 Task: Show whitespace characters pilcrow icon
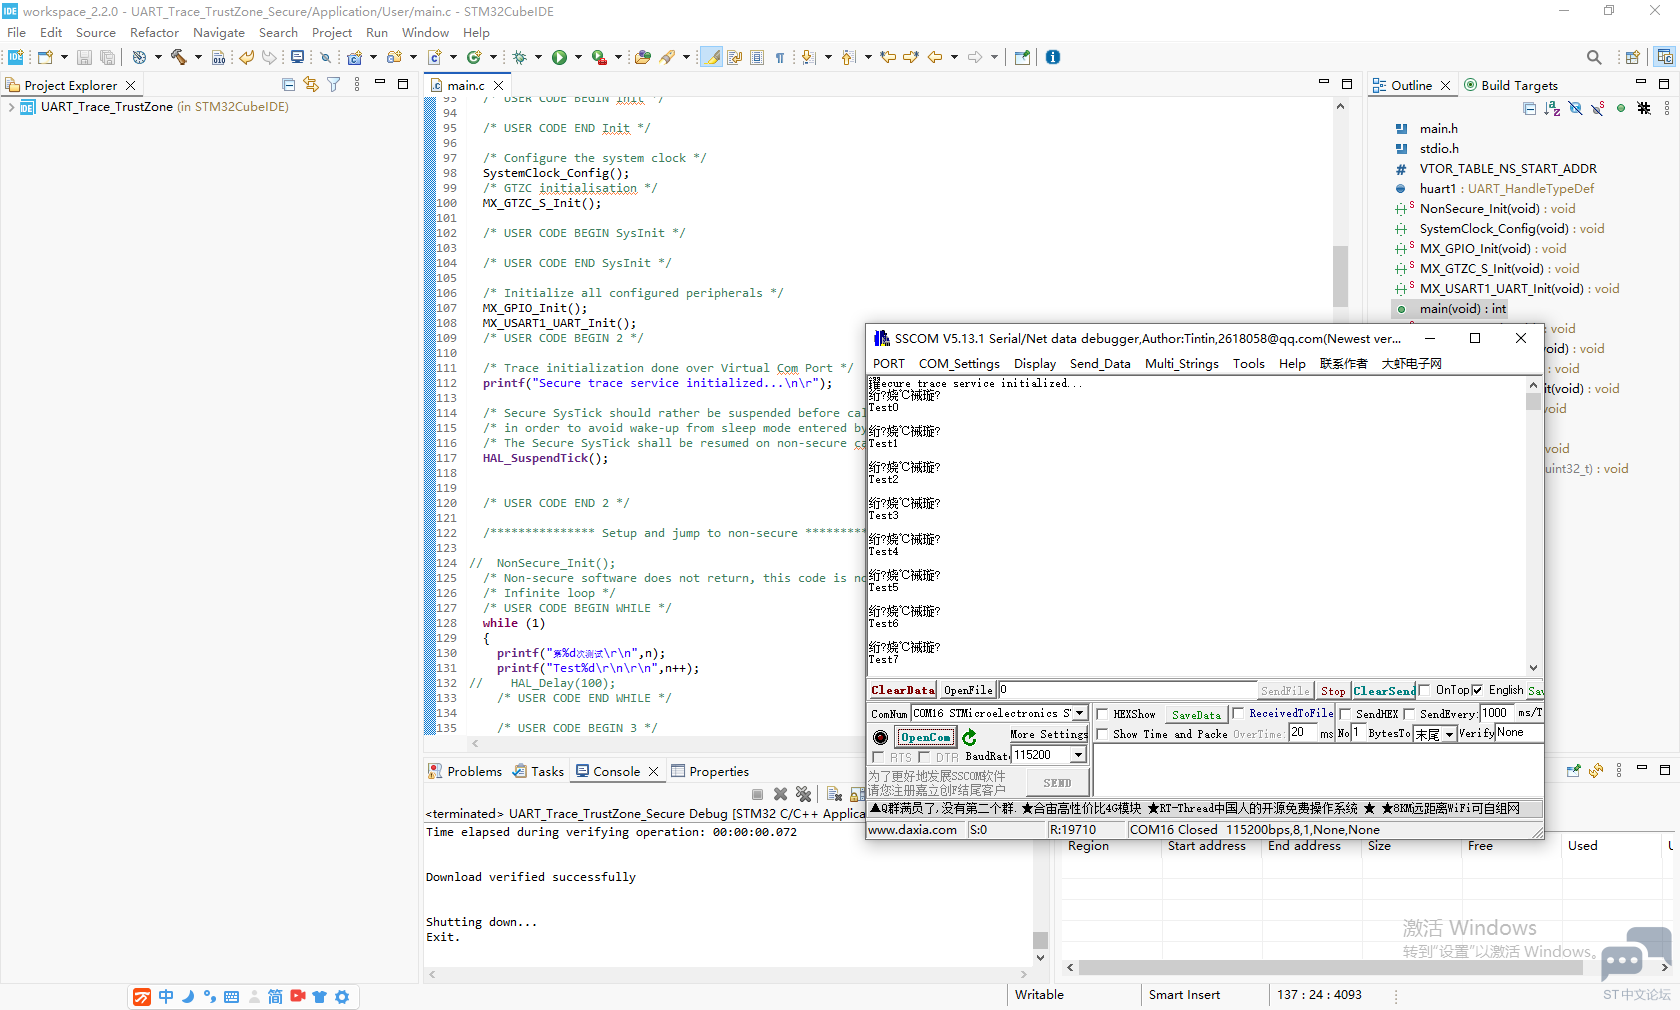[x=780, y=57]
